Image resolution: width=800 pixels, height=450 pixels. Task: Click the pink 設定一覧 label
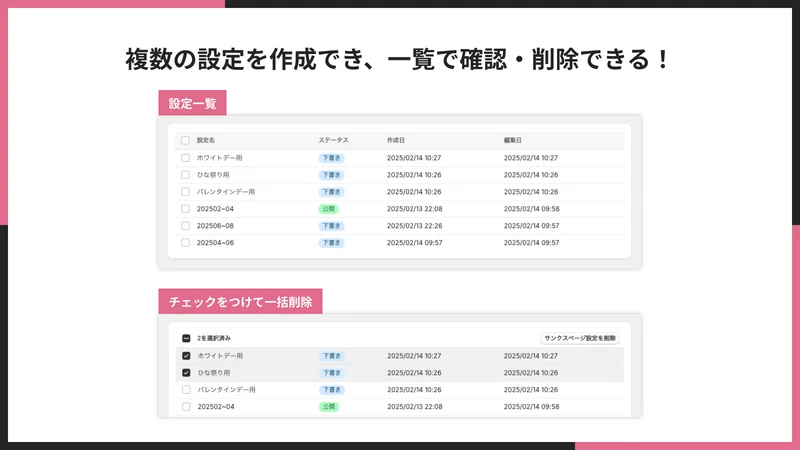[192, 103]
